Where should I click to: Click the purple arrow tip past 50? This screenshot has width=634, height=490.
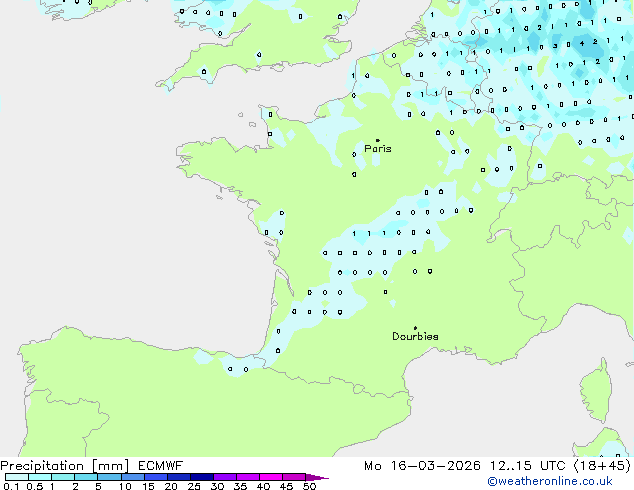(317, 477)
